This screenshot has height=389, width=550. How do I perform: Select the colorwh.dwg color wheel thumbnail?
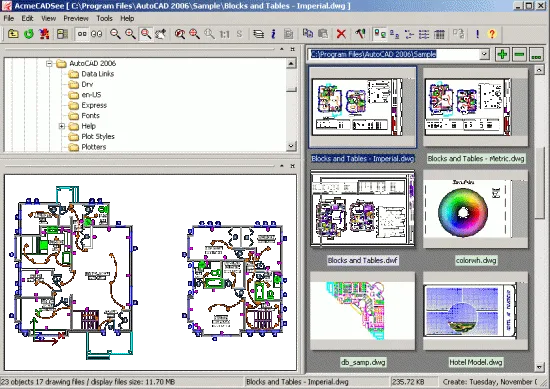[x=475, y=209]
